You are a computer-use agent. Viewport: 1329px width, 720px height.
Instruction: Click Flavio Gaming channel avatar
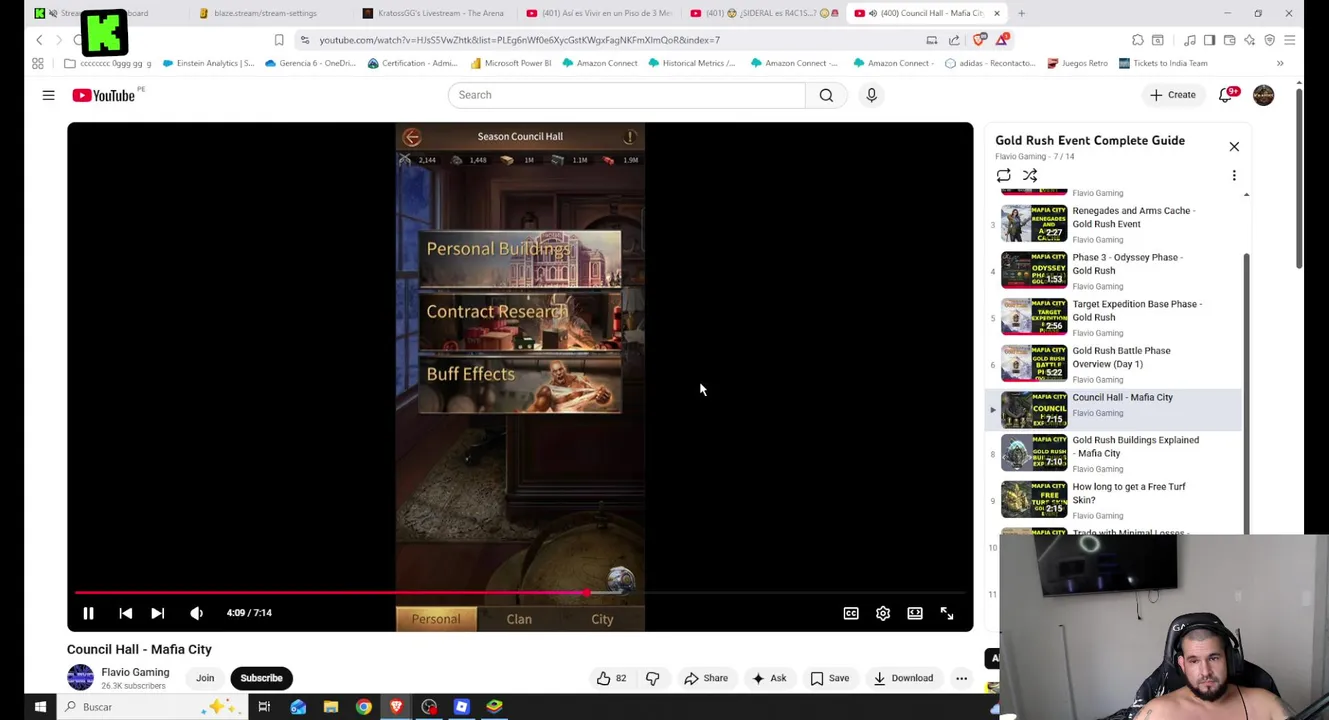tap(80, 677)
